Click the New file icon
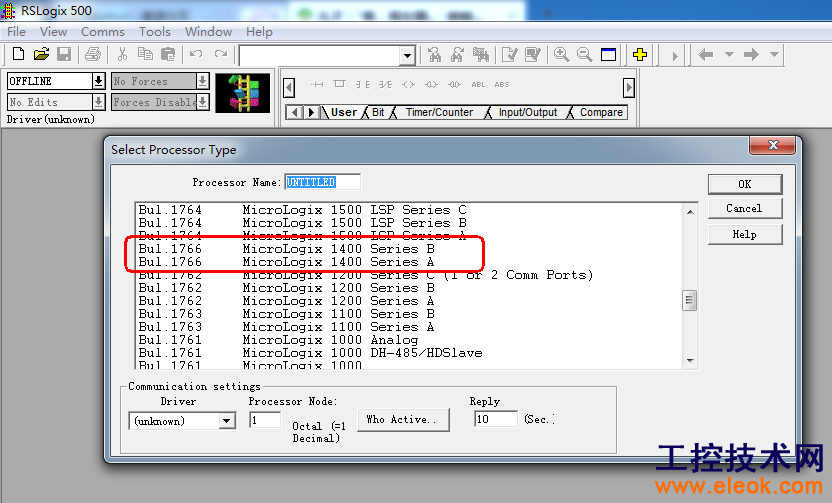Image resolution: width=832 pixels, height=503 pixels. (18, 54)
